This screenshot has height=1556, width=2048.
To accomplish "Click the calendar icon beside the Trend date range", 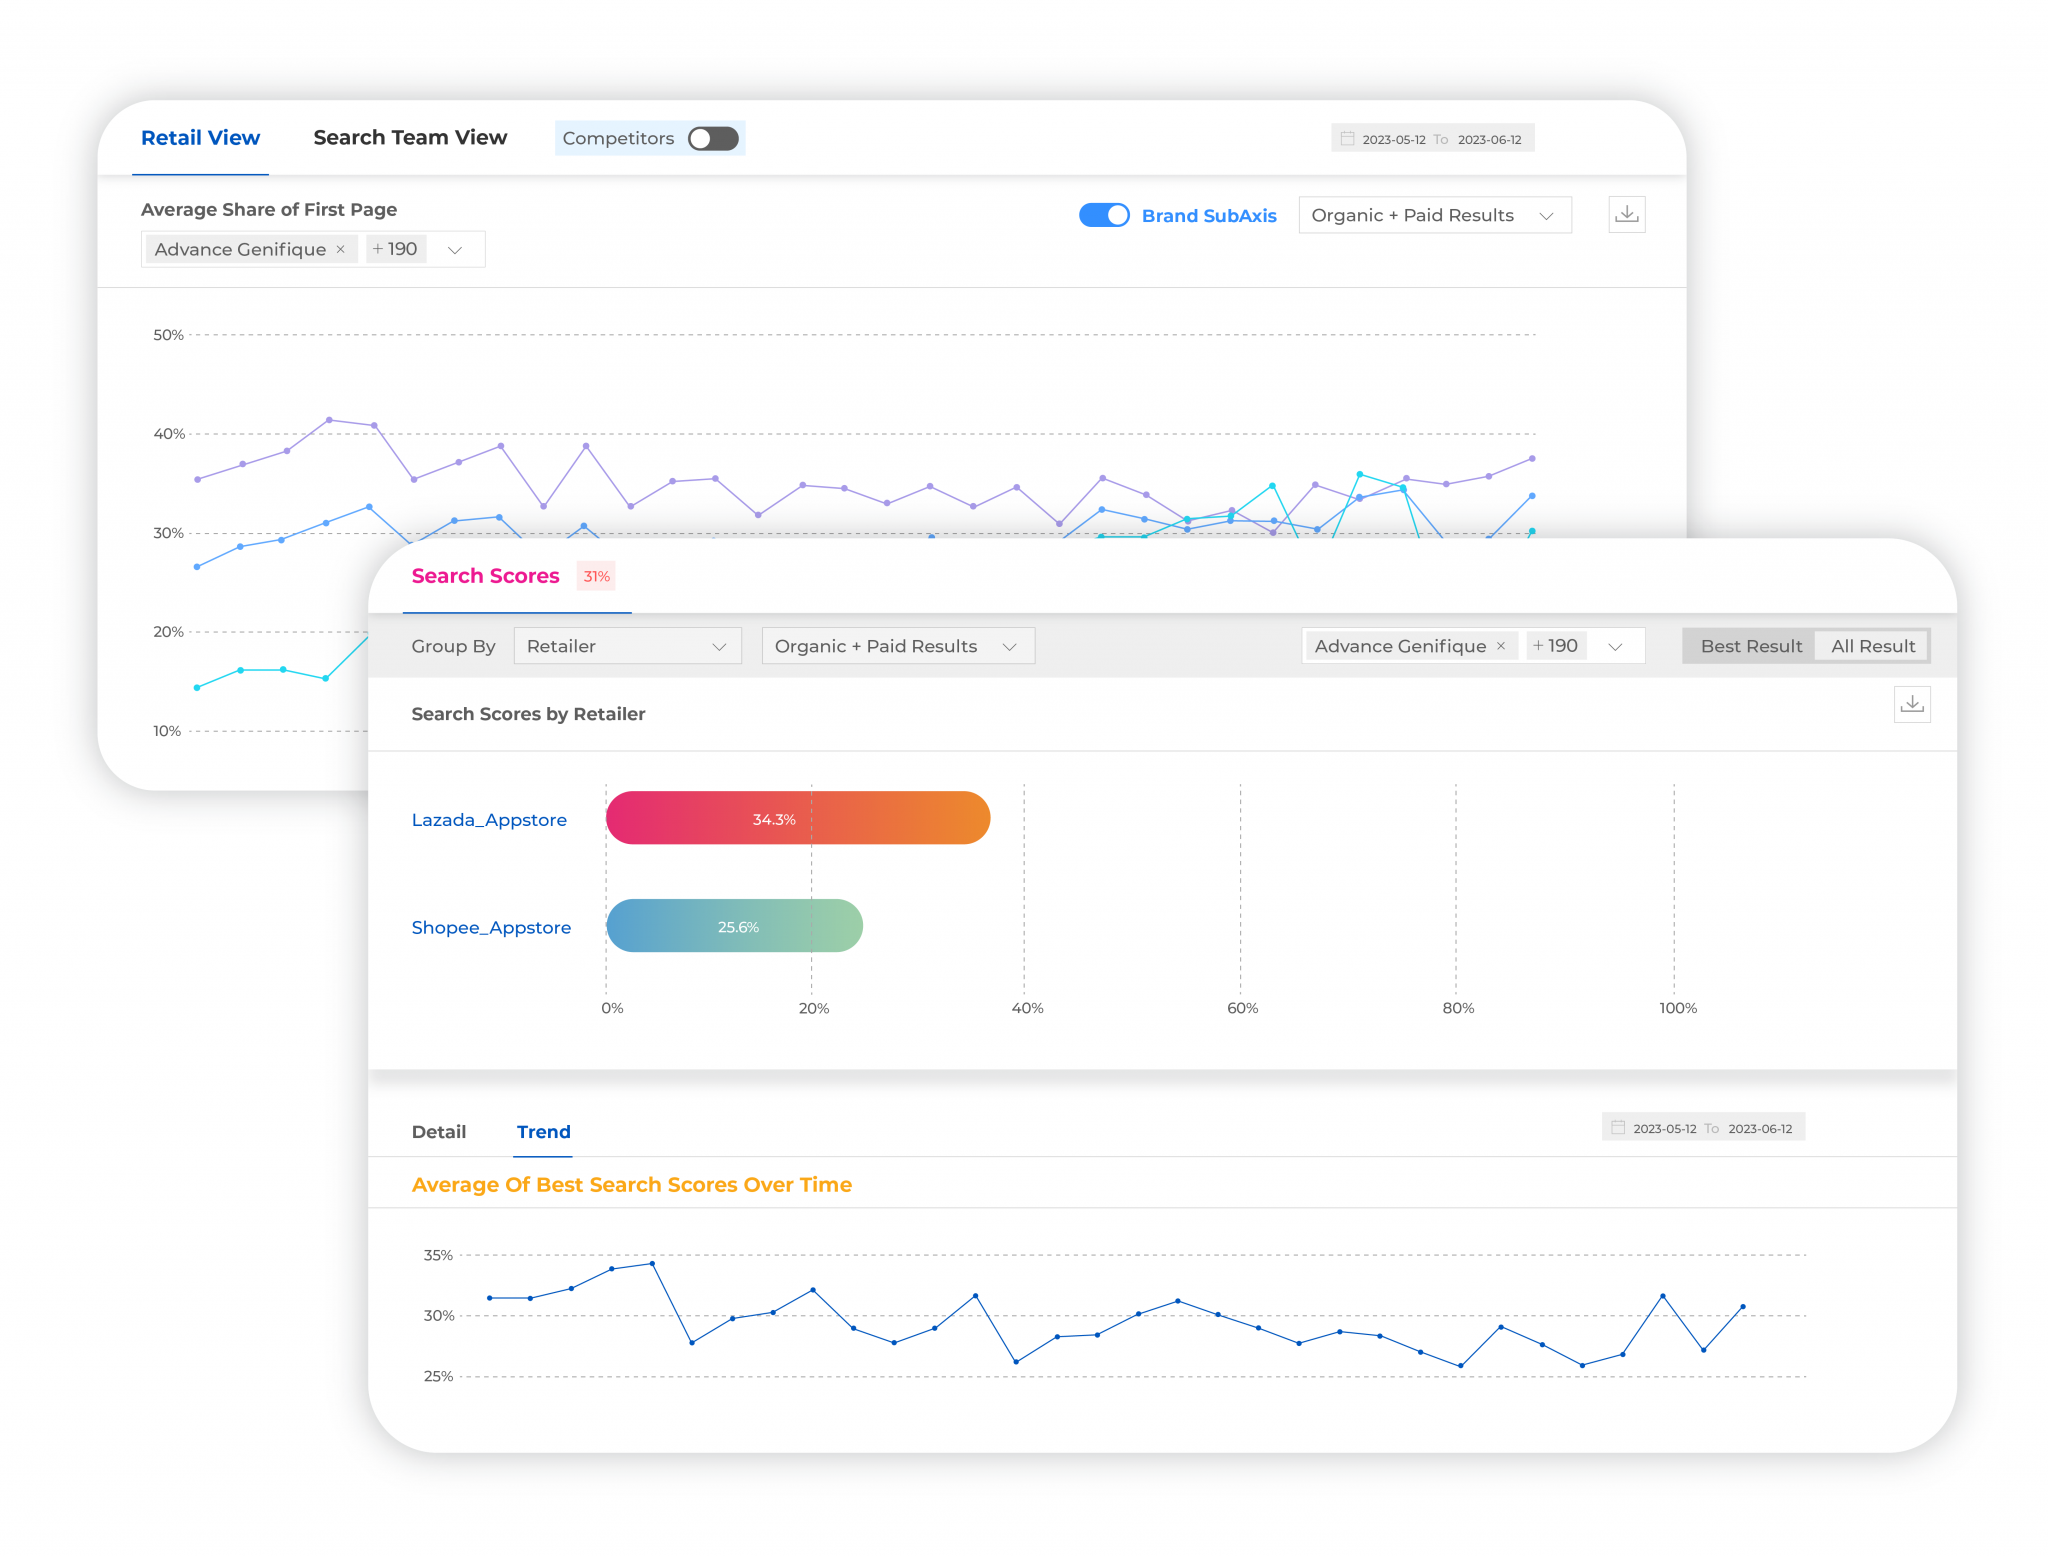I will click(1618, 1127).
